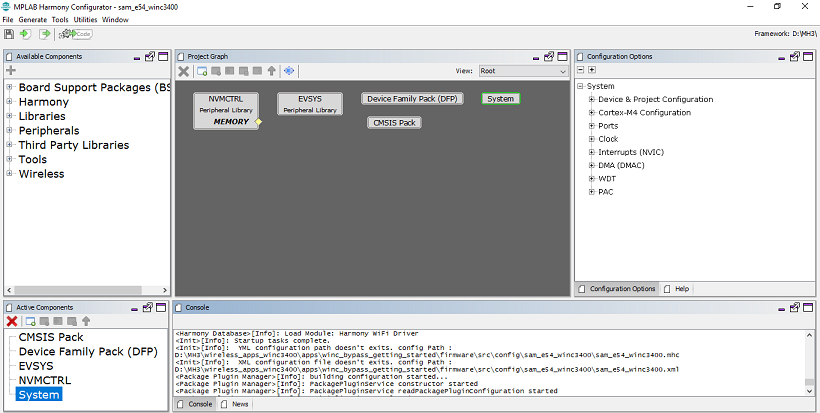Select the Console bottom tab
Screen dimensions: 820x413
coord(195,404)
